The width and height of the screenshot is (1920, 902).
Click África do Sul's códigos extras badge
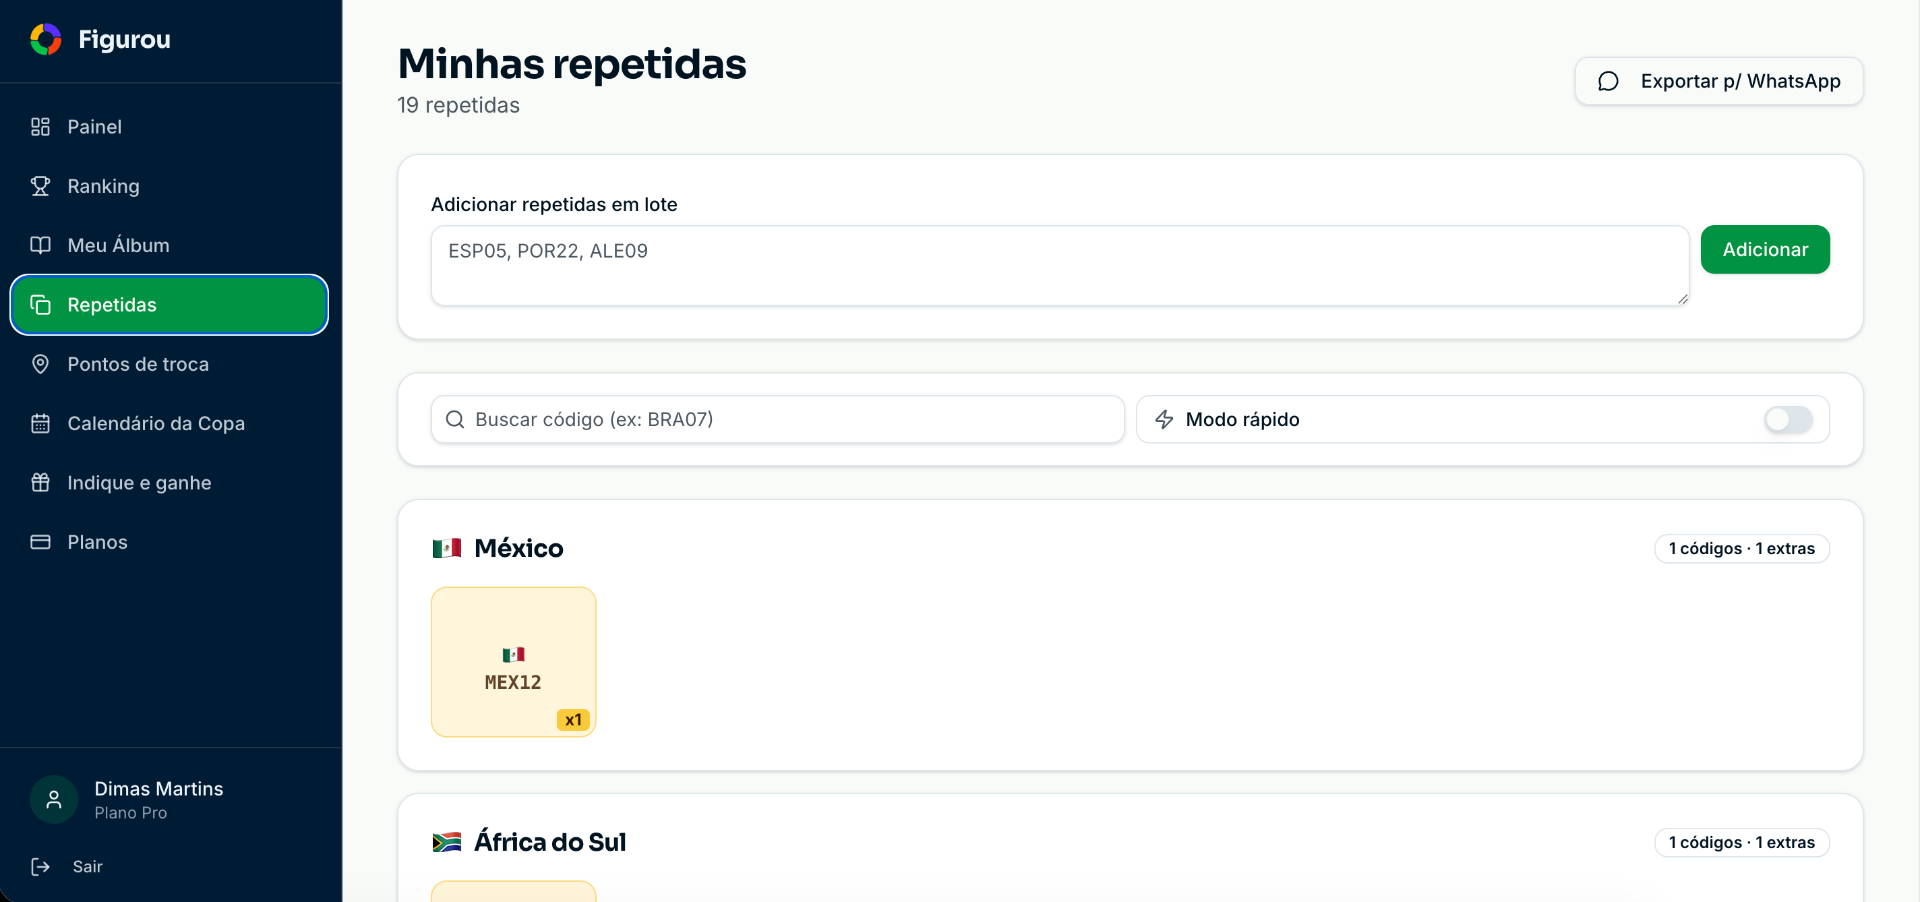point(1742,843)
